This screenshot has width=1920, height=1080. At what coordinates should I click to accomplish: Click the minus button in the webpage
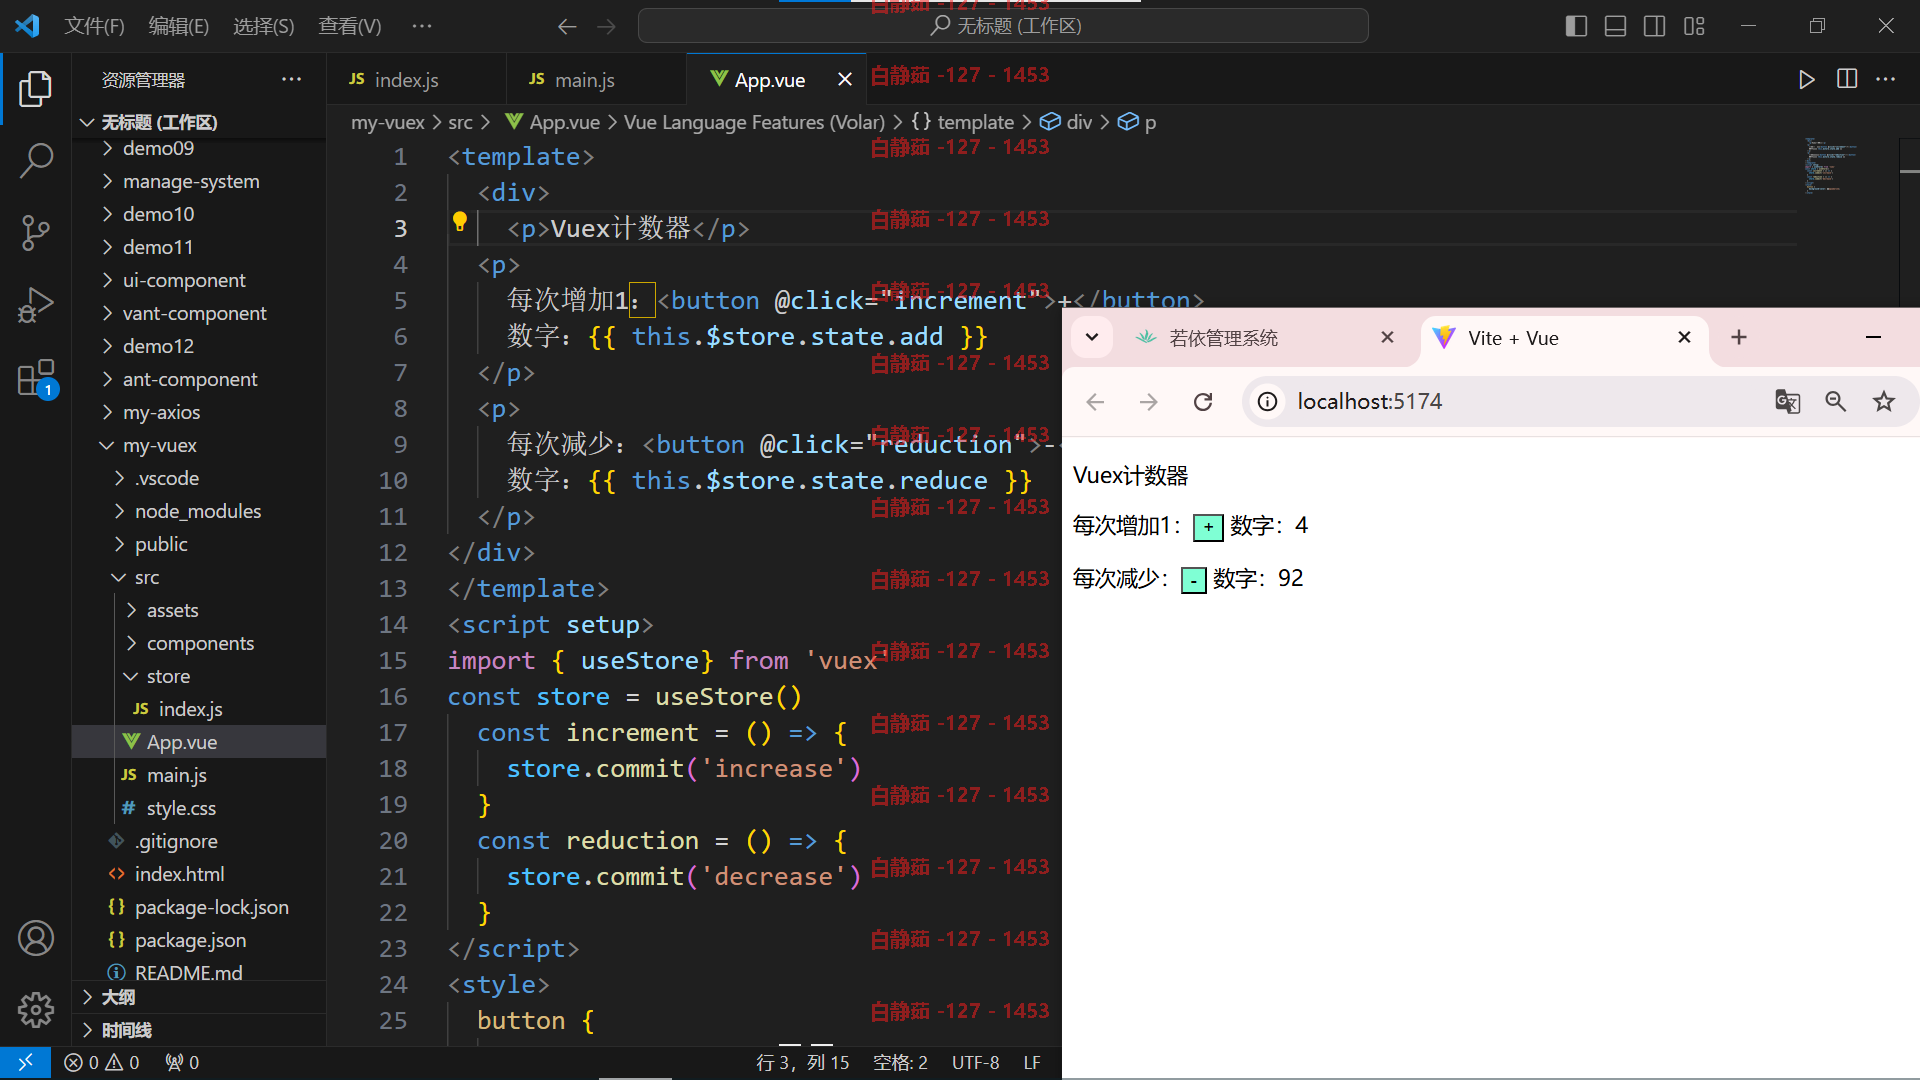(1193, 580)
